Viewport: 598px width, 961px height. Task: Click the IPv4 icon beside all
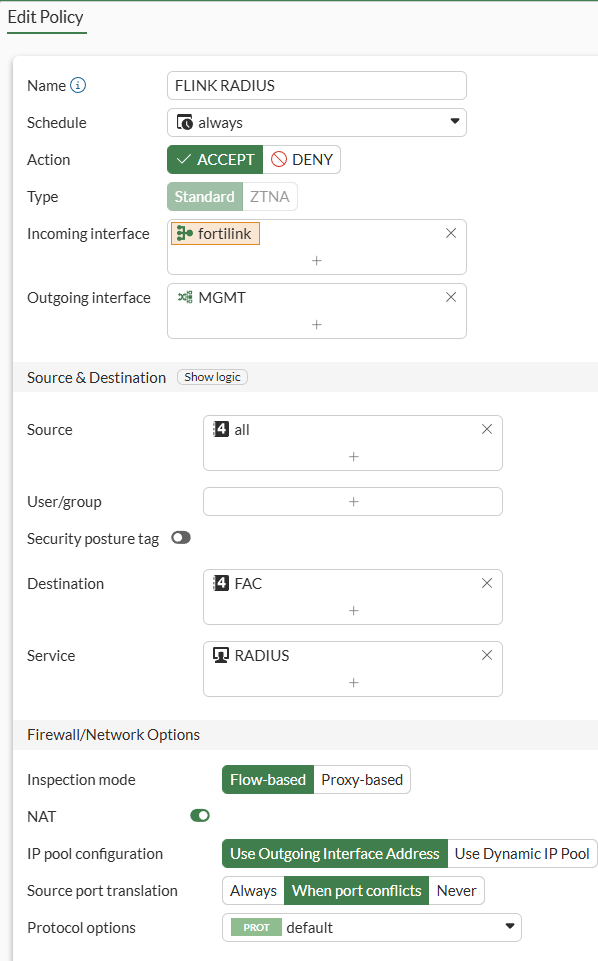221,429
